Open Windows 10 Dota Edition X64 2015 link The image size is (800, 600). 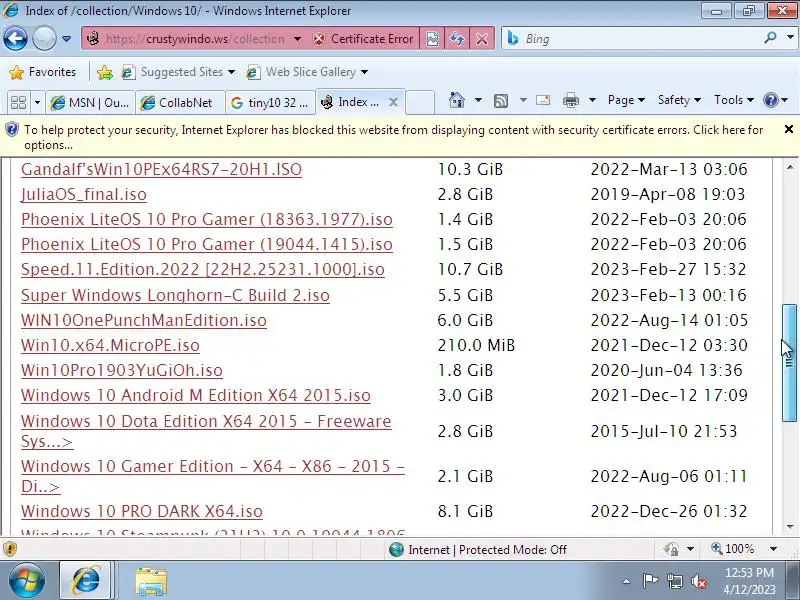coord(206,431)
